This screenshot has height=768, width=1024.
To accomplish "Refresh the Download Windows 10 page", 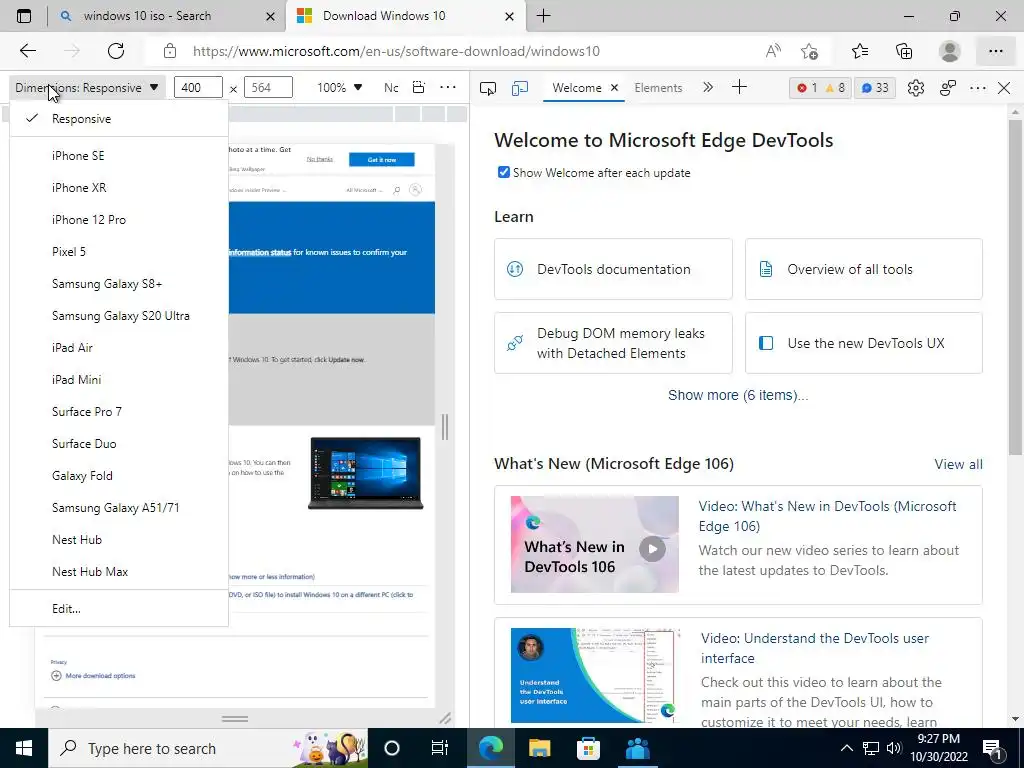I will [116, 51].
